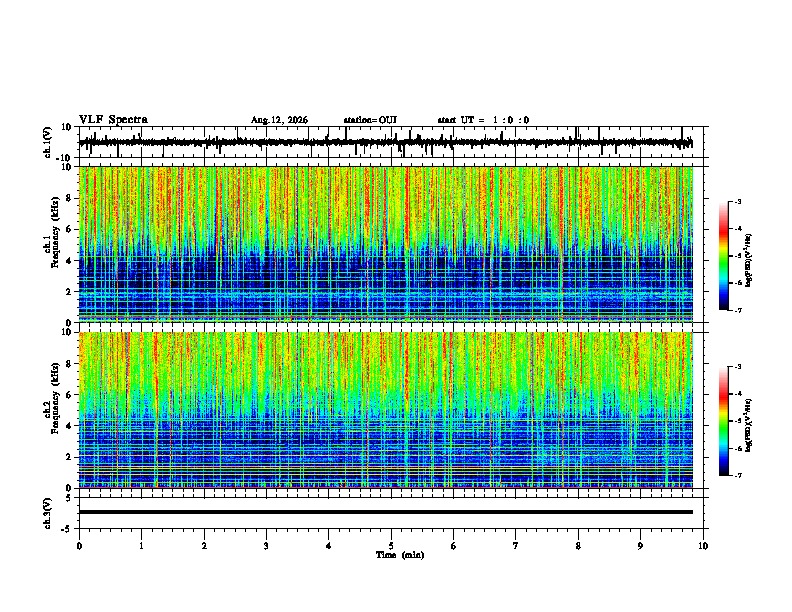792x612 pixels.
Task: Click the ch.1 color bar PSD unit label
Action: tap(748, 260)
